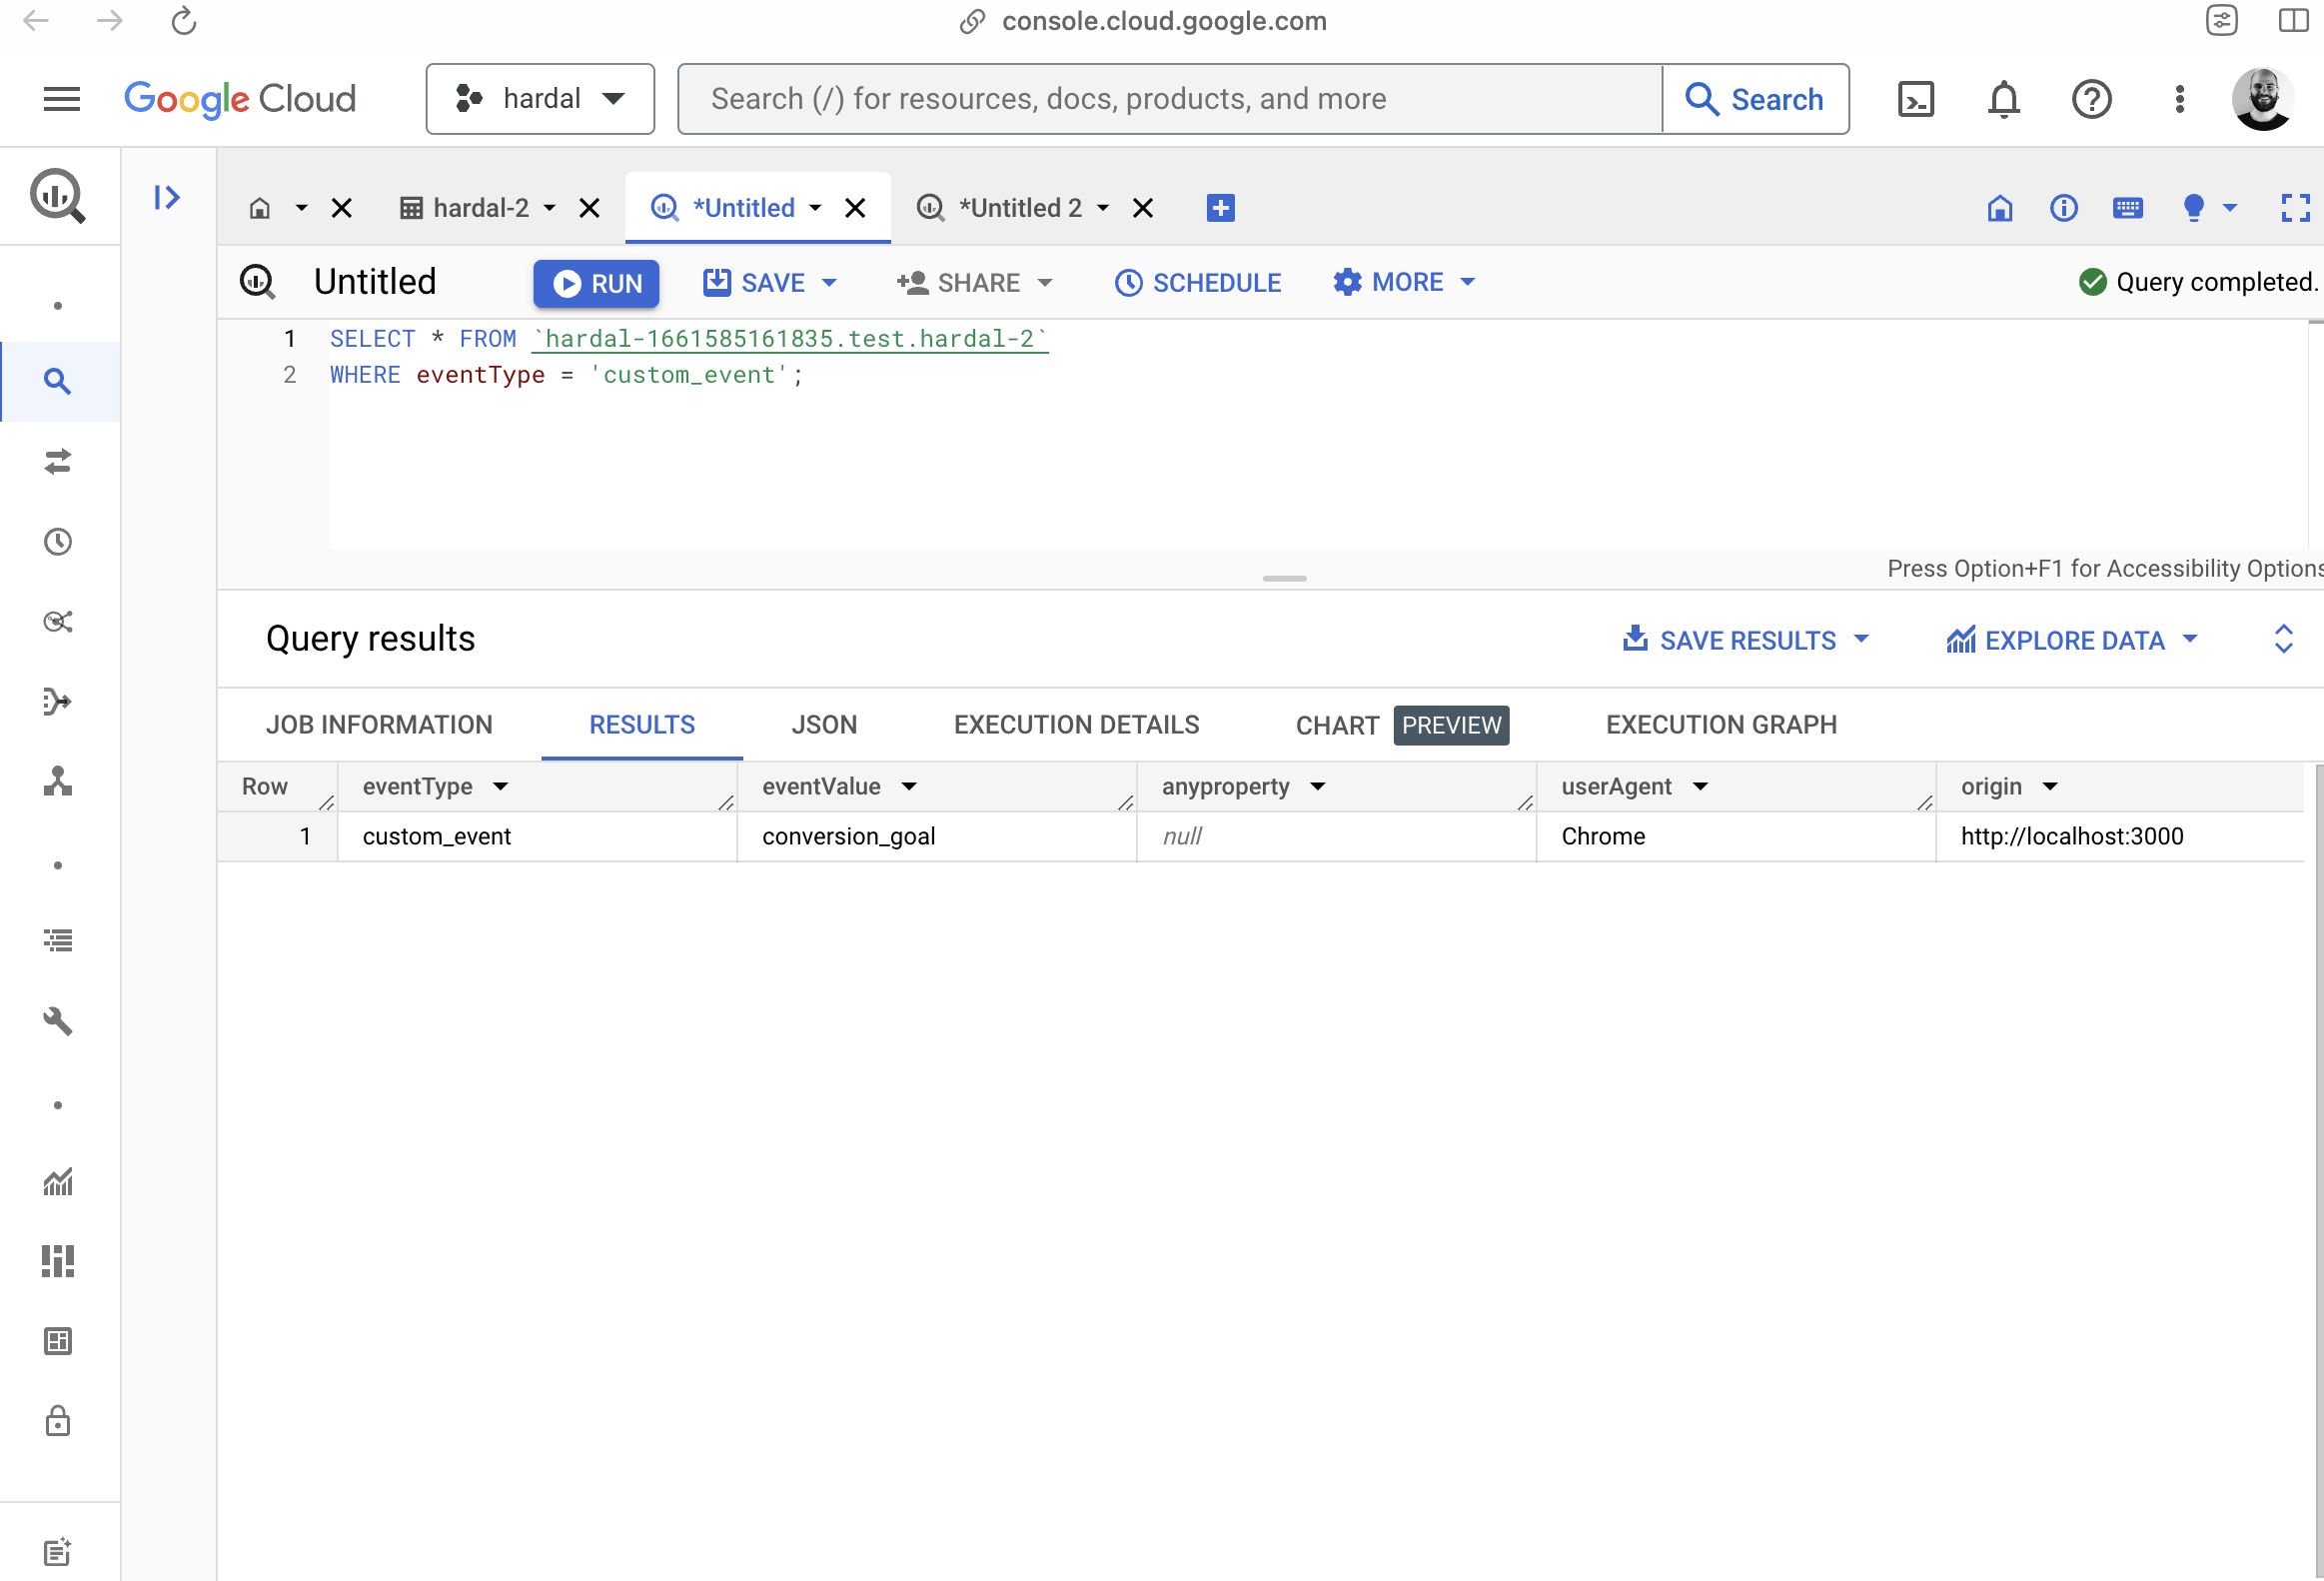
Task: Open the hardal-2 tab dropdown arrow
Action: (x=549, y=208)
